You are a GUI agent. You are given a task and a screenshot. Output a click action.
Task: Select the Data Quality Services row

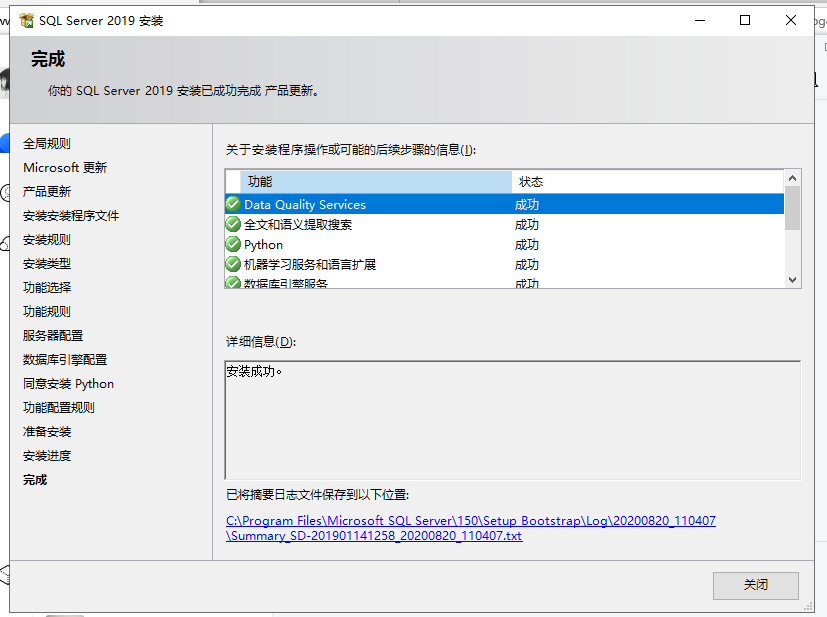(505, 204)
